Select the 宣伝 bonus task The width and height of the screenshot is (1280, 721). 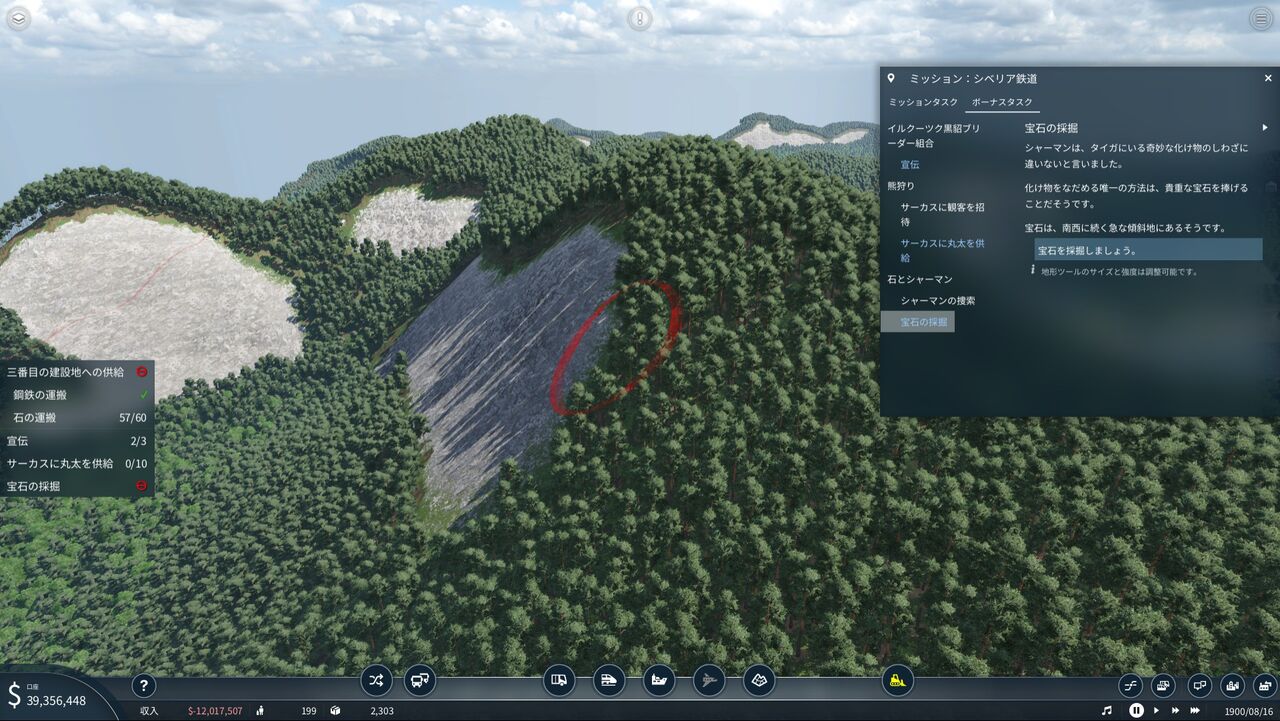910,164
